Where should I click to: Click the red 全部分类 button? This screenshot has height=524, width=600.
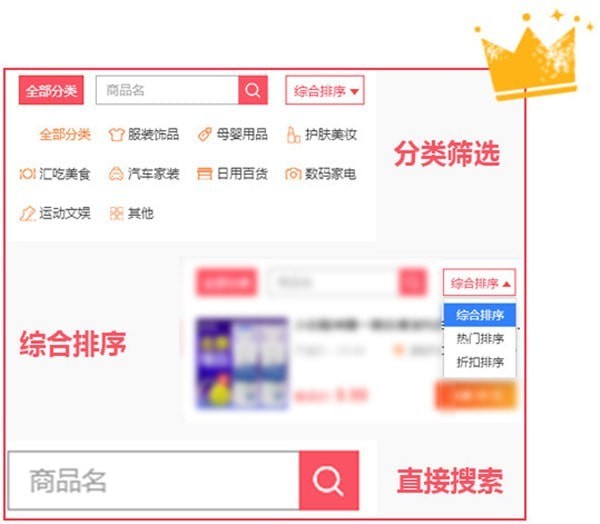tap(51, 90)
